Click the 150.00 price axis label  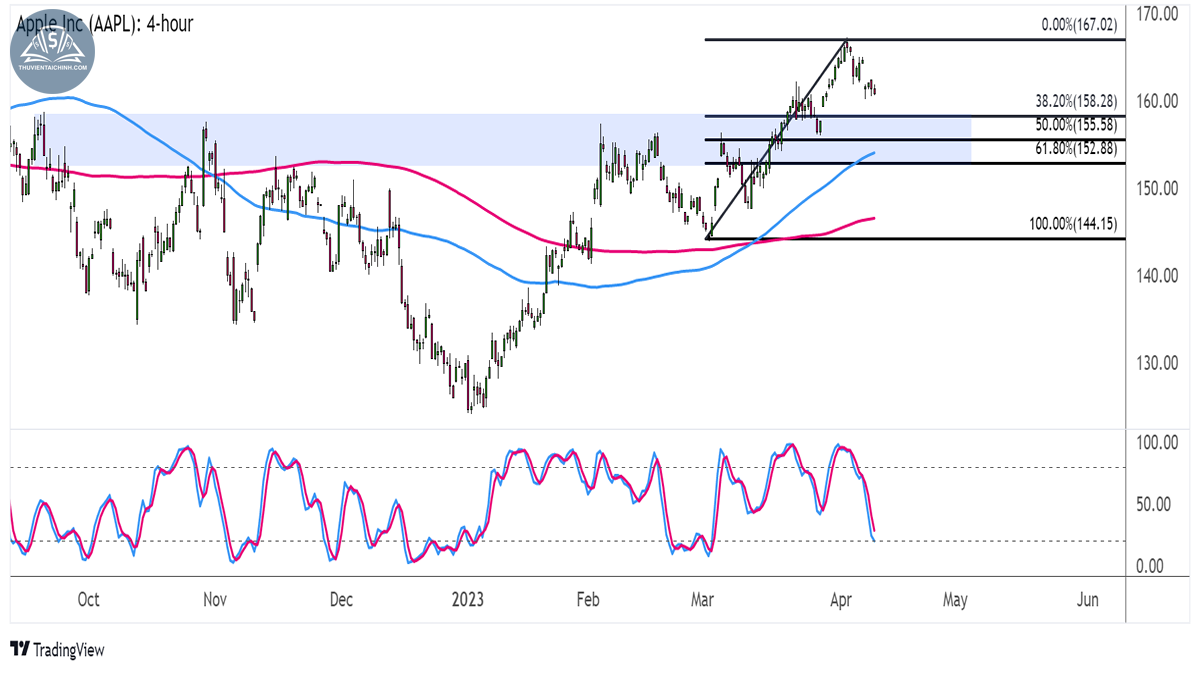click(x=1158, y=188)
